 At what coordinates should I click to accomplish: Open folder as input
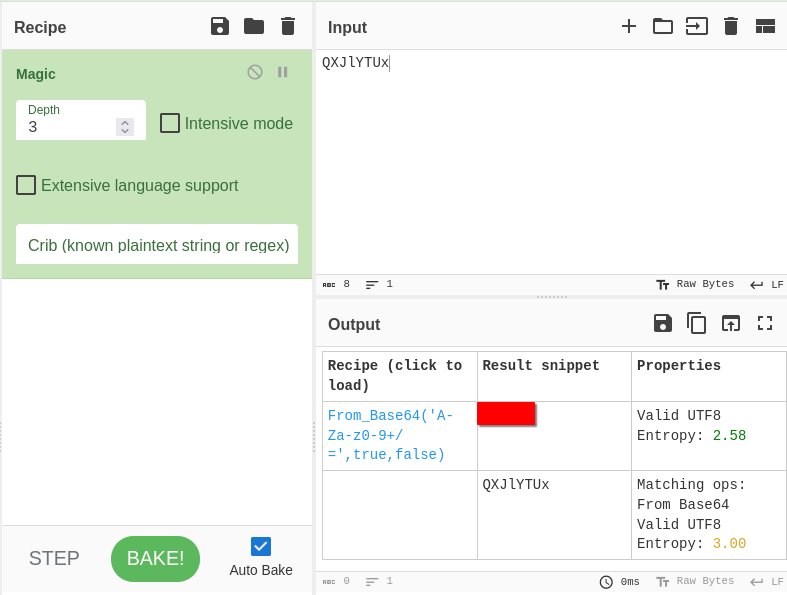(663, 27)
